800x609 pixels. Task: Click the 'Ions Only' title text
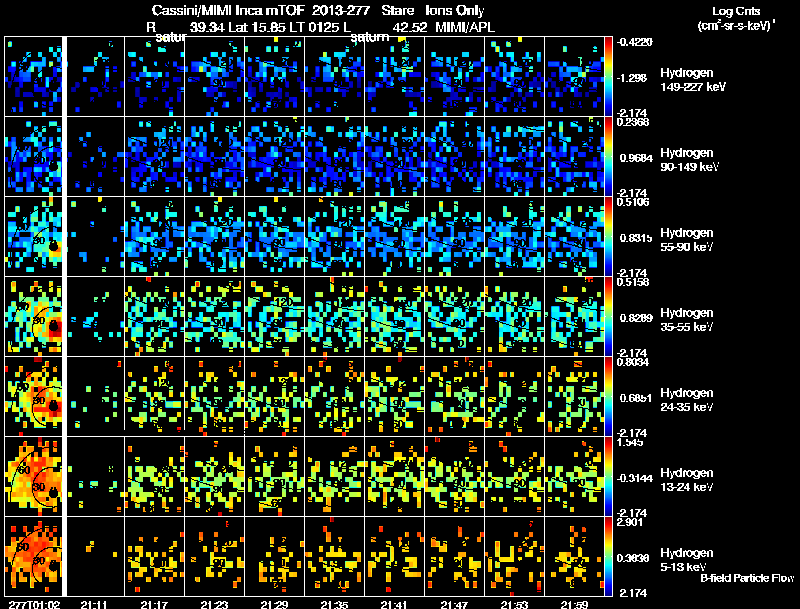(455, 10)
